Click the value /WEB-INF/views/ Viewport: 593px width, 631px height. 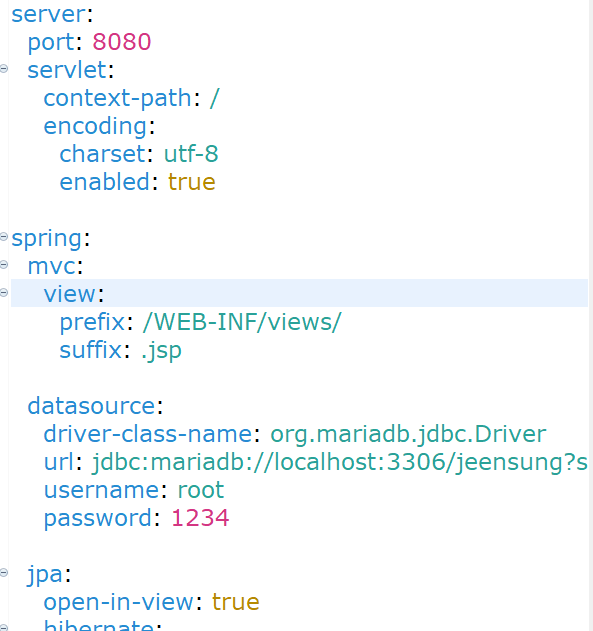click(x=242, y=322)
